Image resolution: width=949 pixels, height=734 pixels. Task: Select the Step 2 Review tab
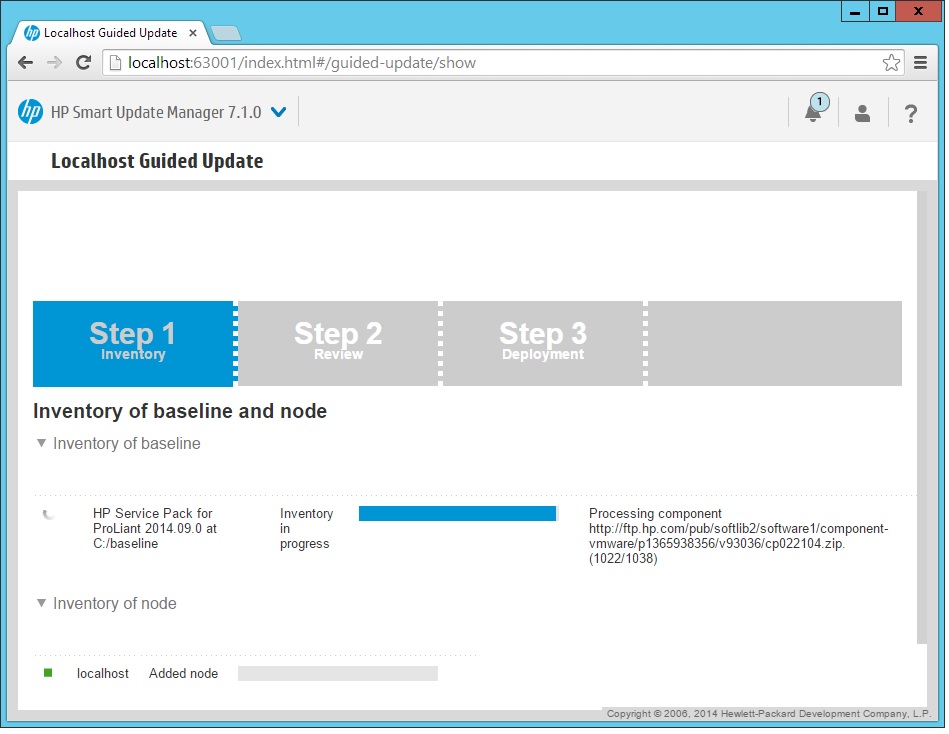point(338,343)
